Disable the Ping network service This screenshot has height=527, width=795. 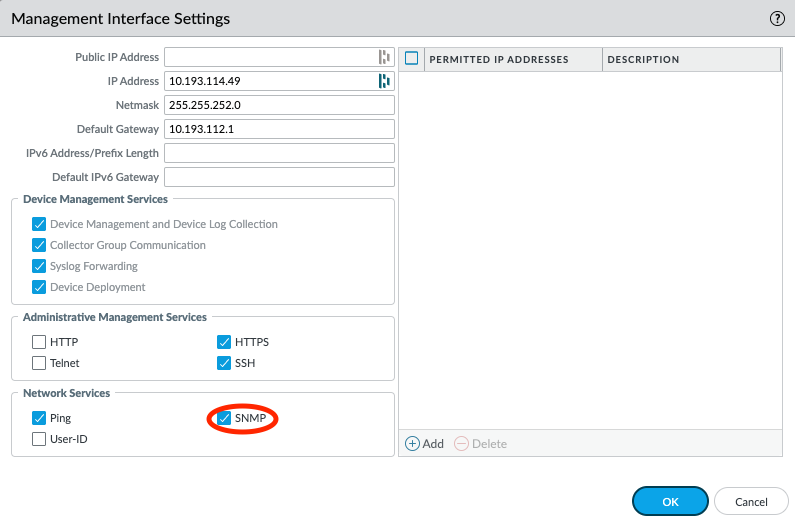tap(40, 418)
